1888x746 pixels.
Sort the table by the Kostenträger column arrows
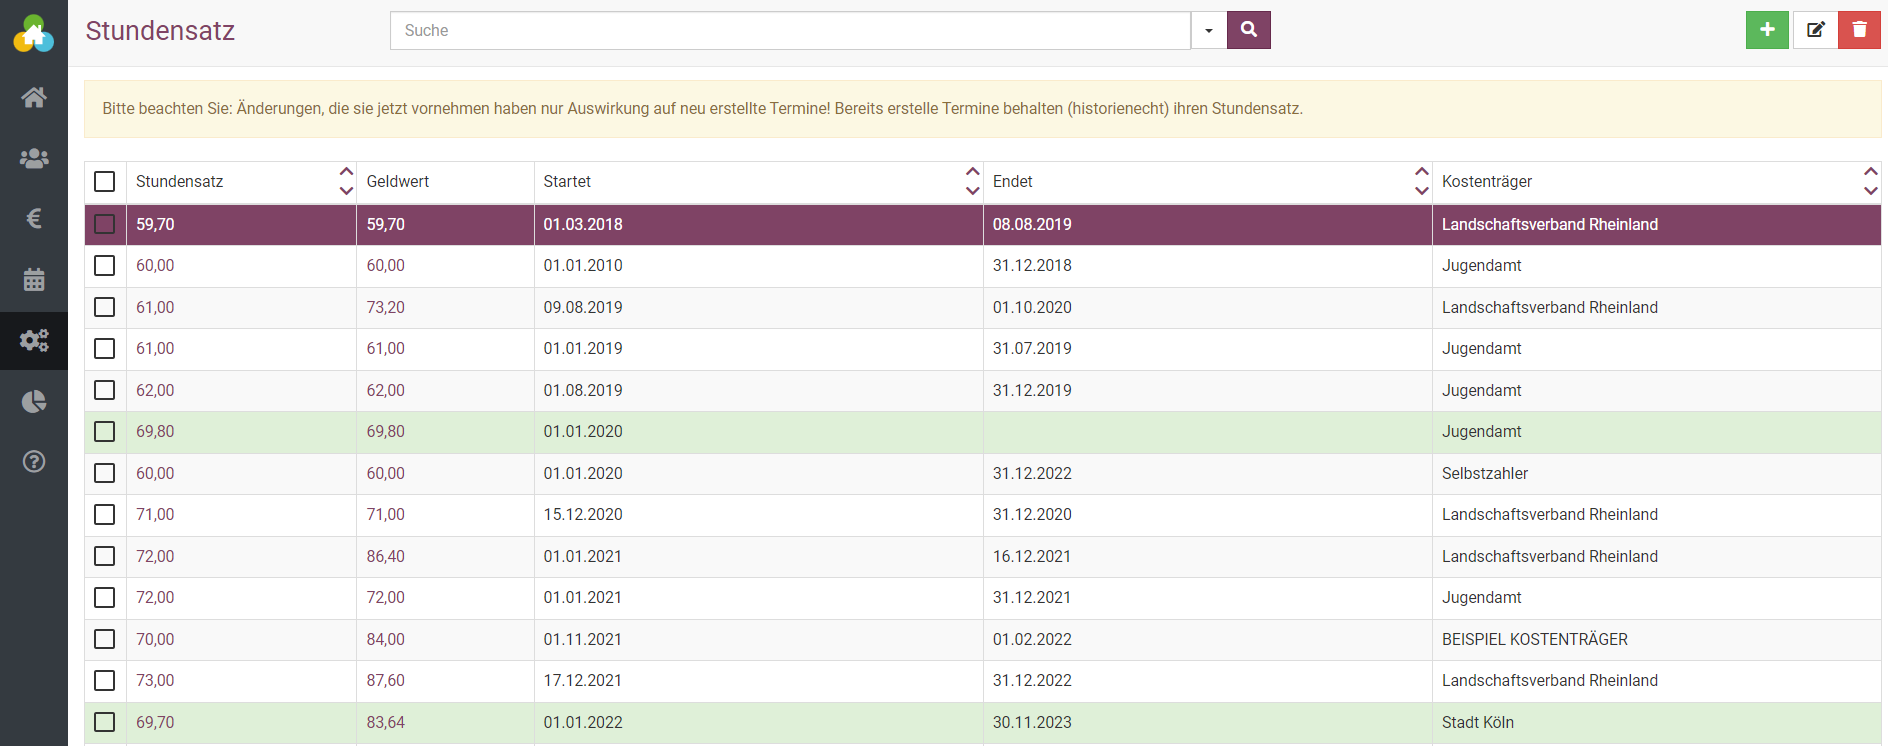point(1870,181)
